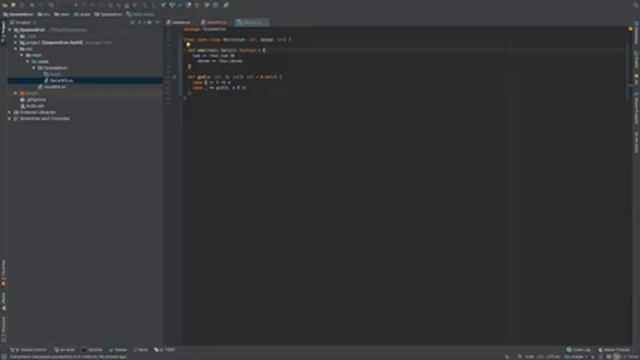Image resolution: width=640 pixels, height=360 pixels.
Task: Click the project root breadcrumb in navigation bar
Action: [x=18, y=14]
